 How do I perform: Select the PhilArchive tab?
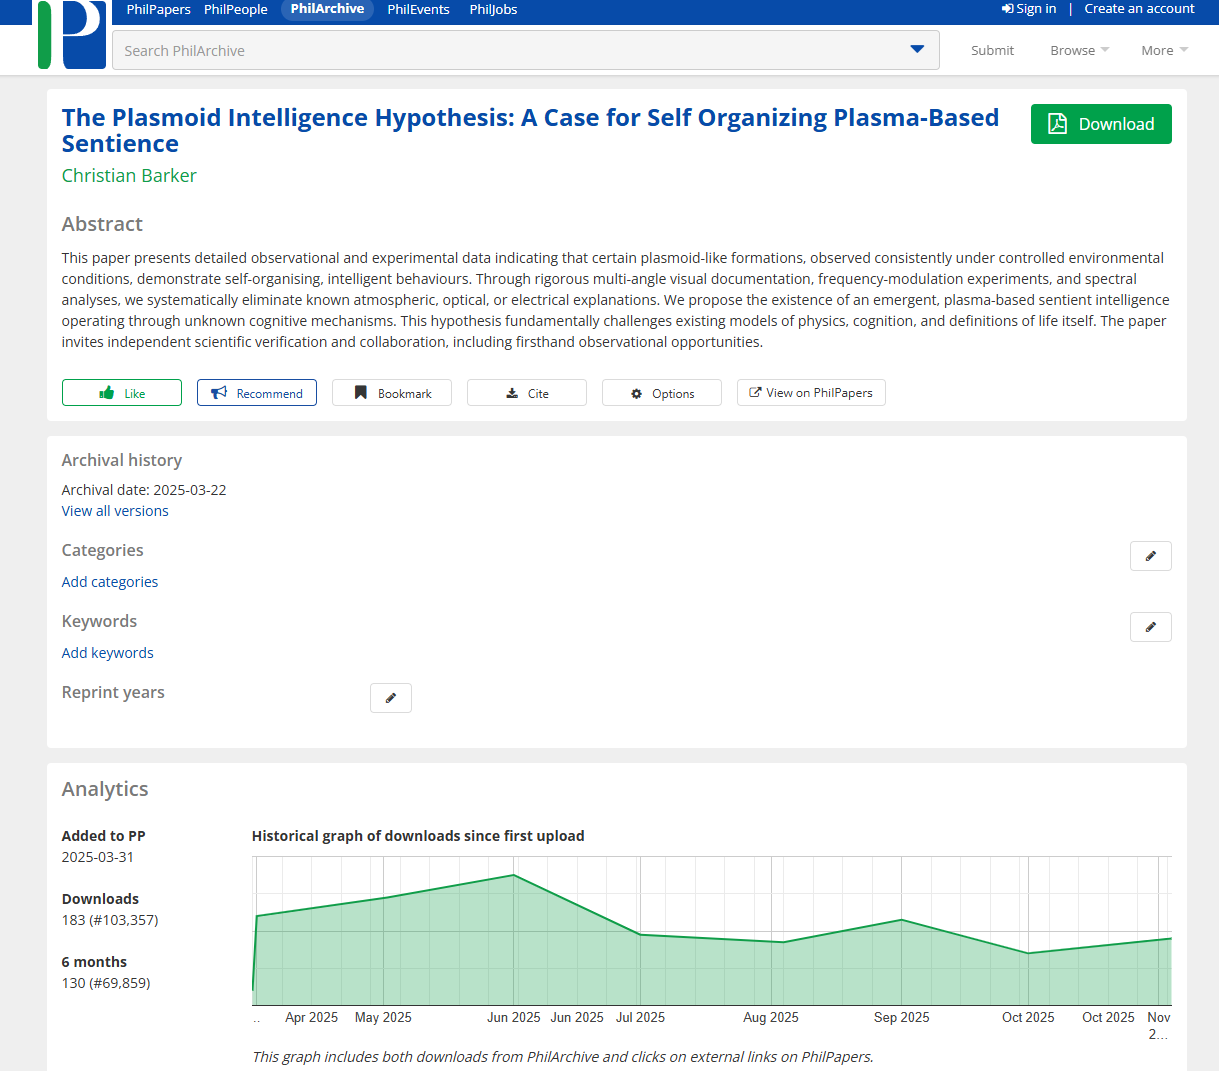pos(327,9)
